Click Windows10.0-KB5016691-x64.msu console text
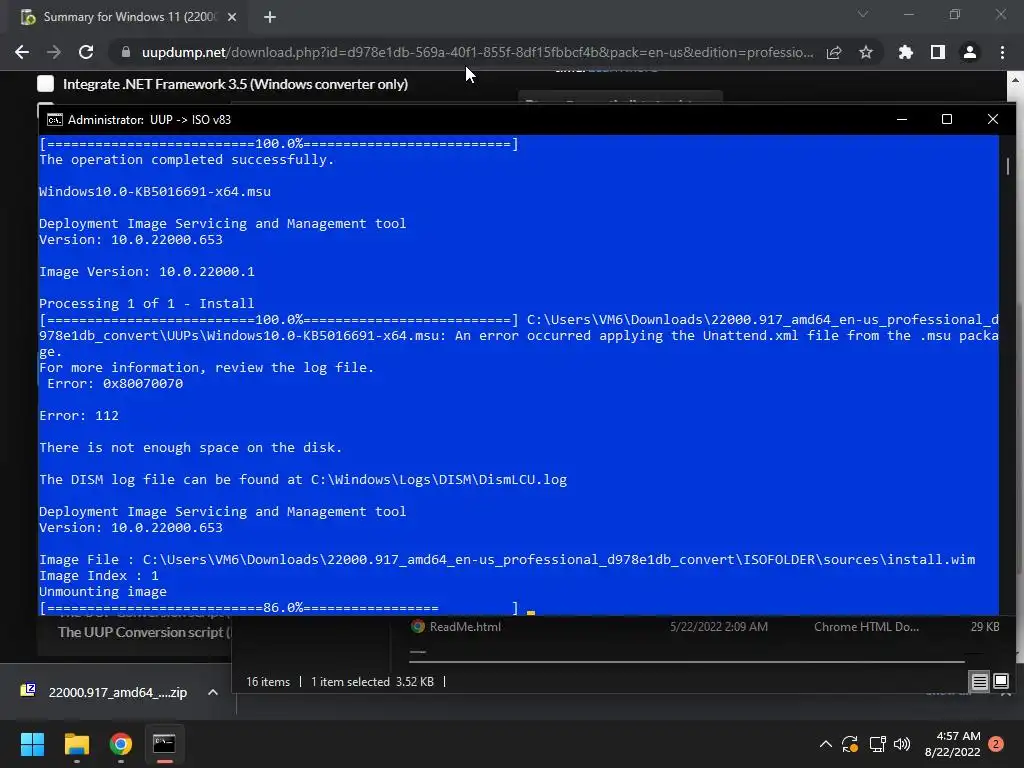The image size is (1024, 768). (x=155, y=191)
